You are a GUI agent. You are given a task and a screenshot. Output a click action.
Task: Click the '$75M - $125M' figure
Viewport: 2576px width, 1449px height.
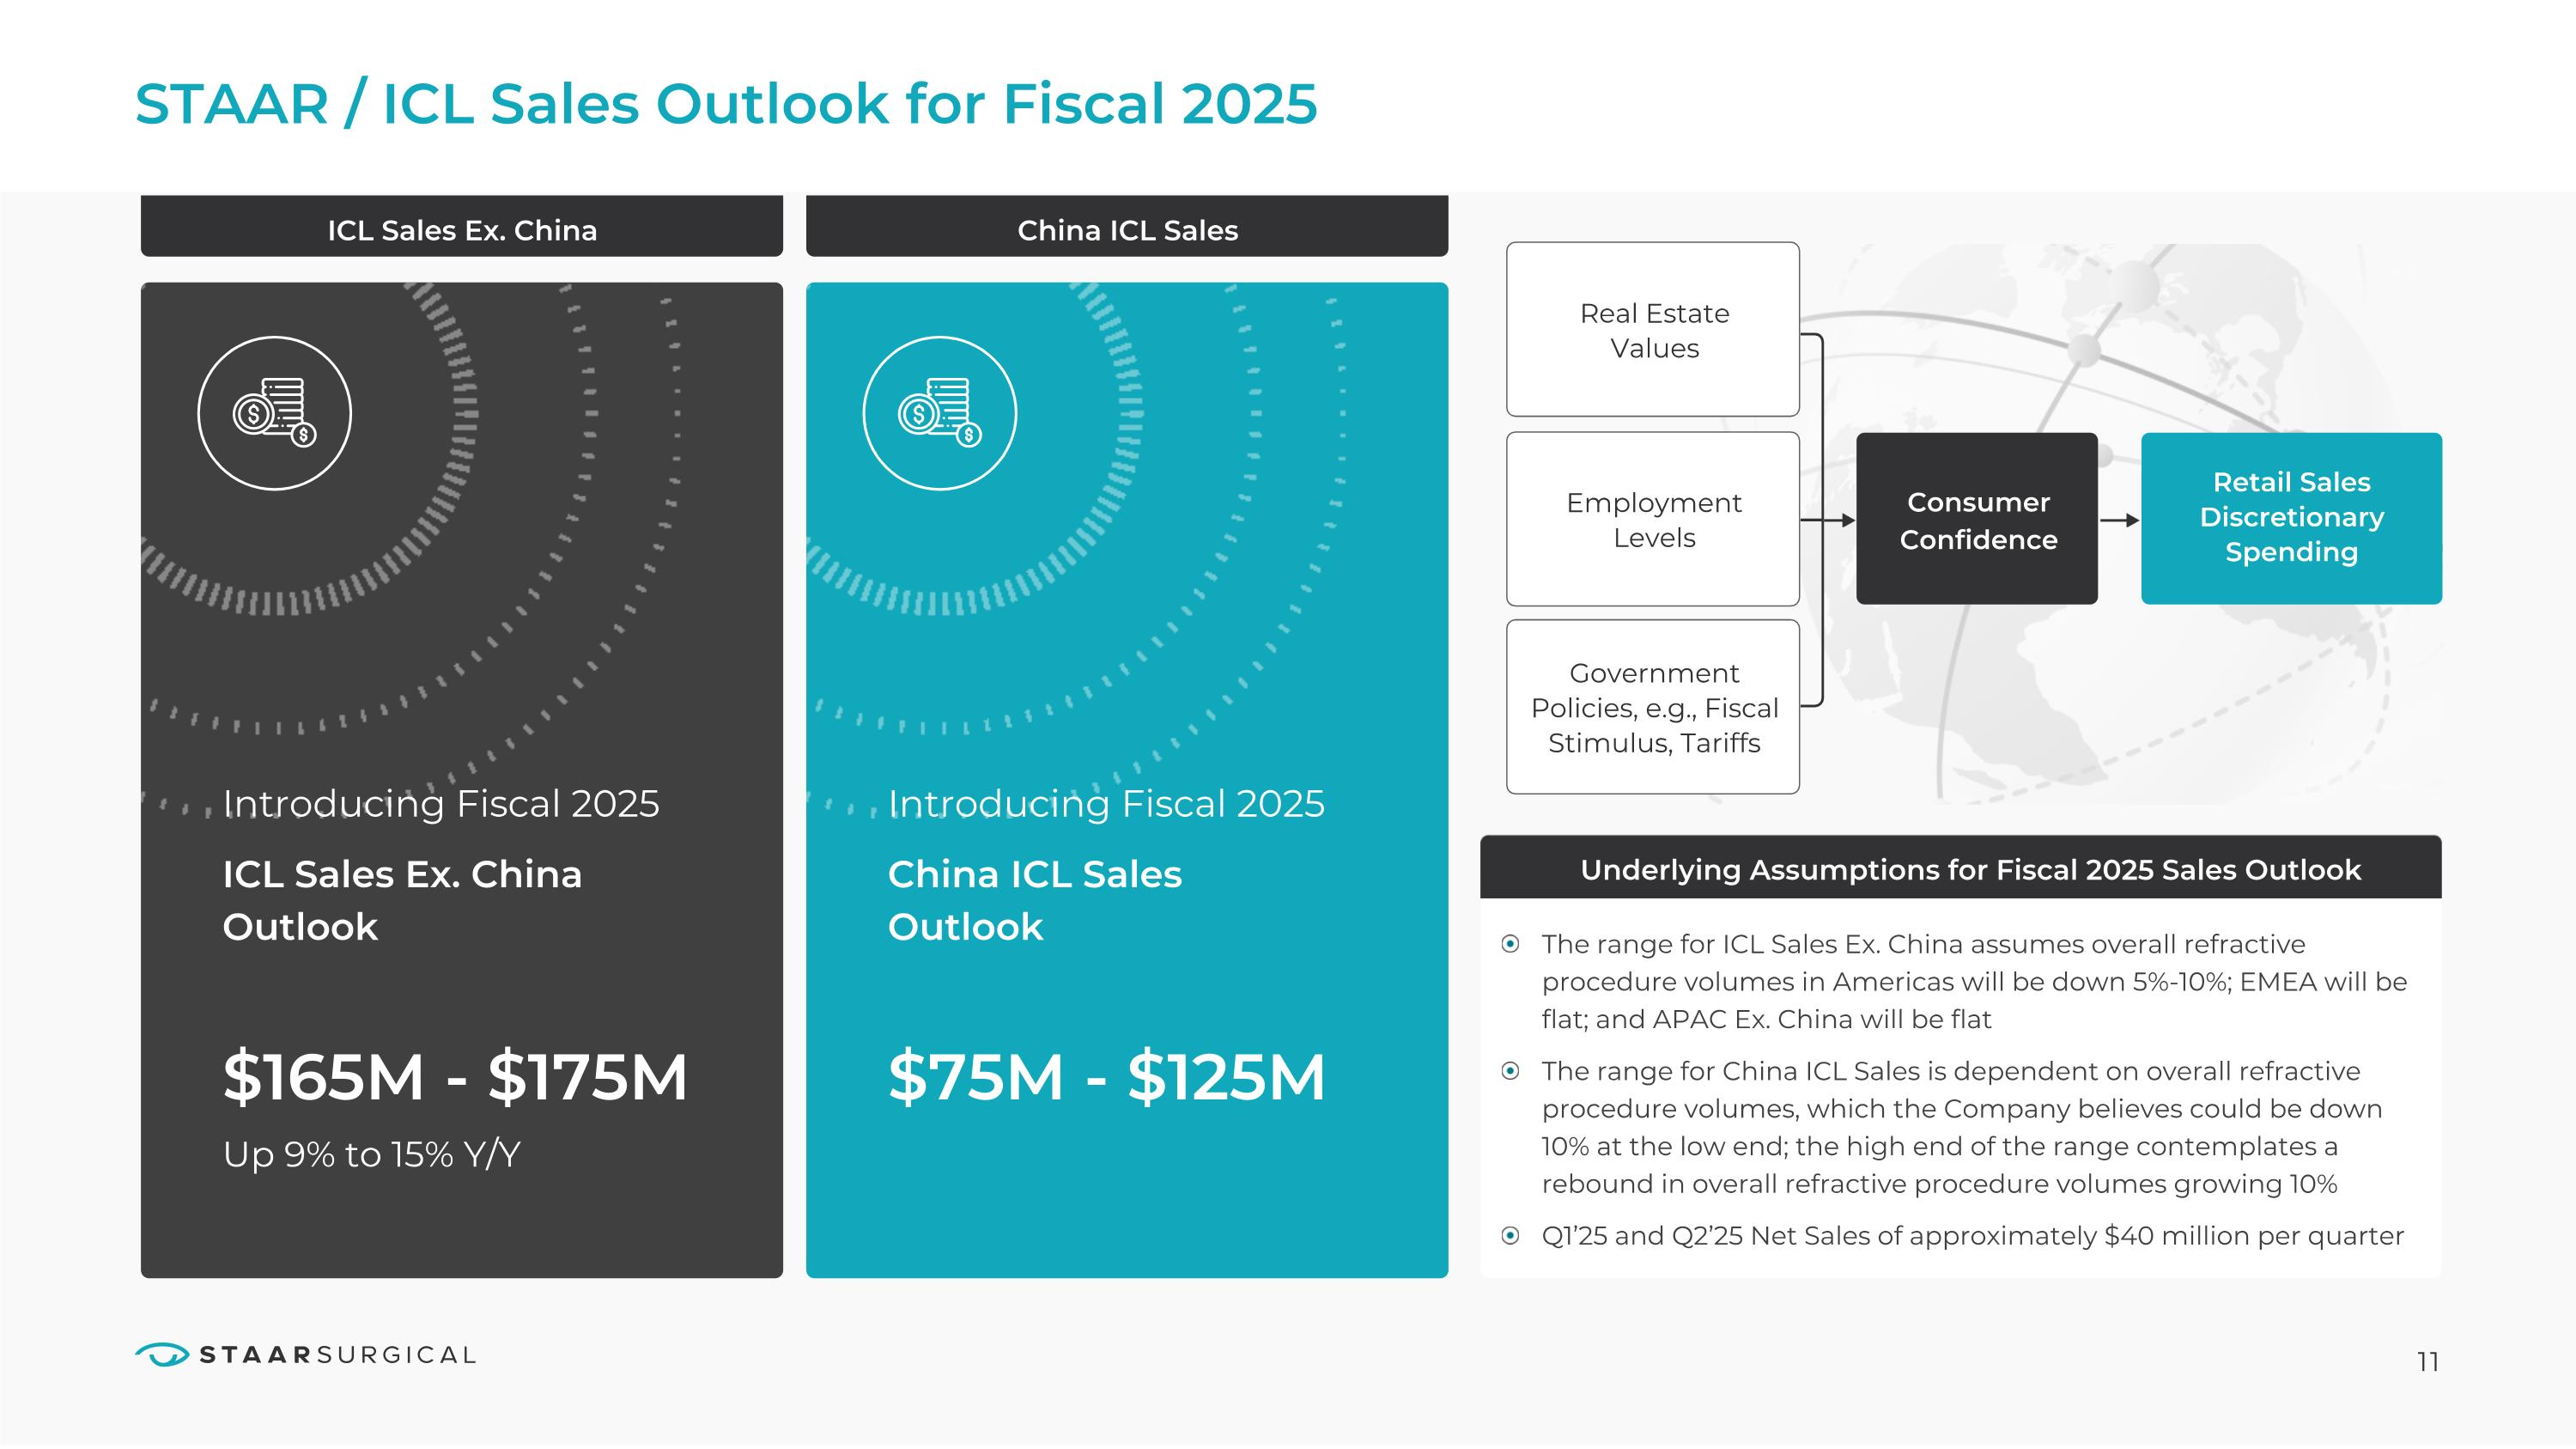1106,1077
